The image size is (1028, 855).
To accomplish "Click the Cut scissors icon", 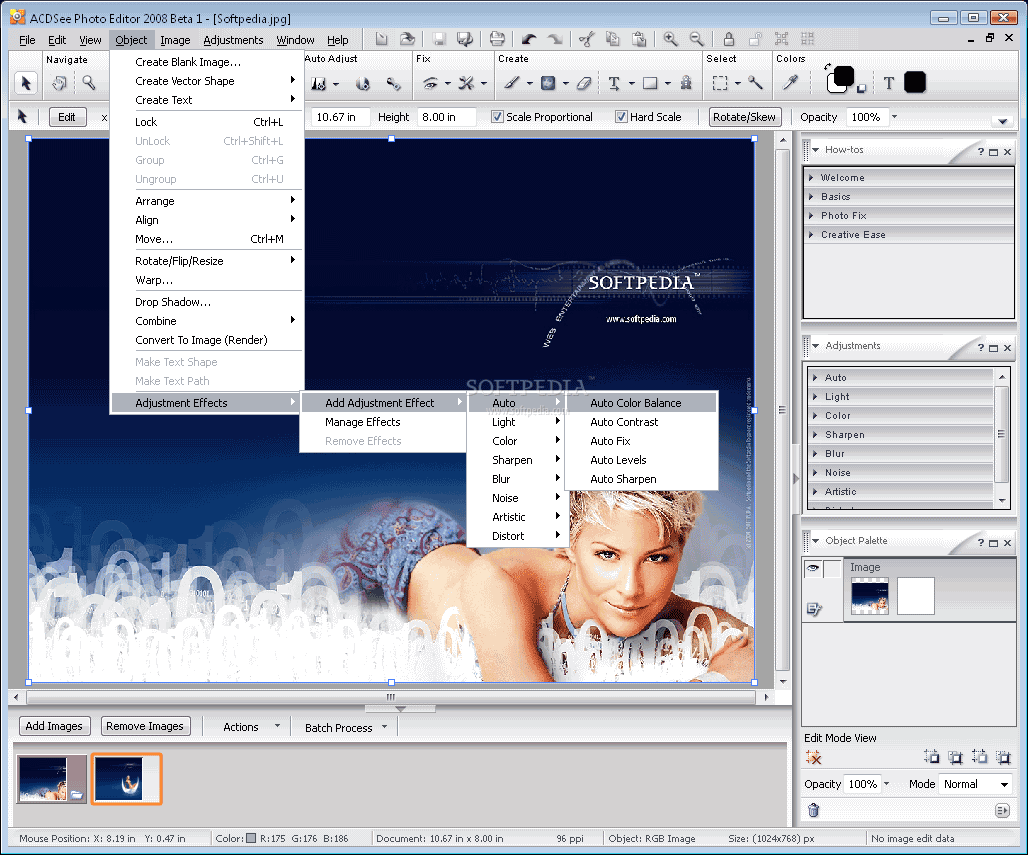I will (587, 39).
